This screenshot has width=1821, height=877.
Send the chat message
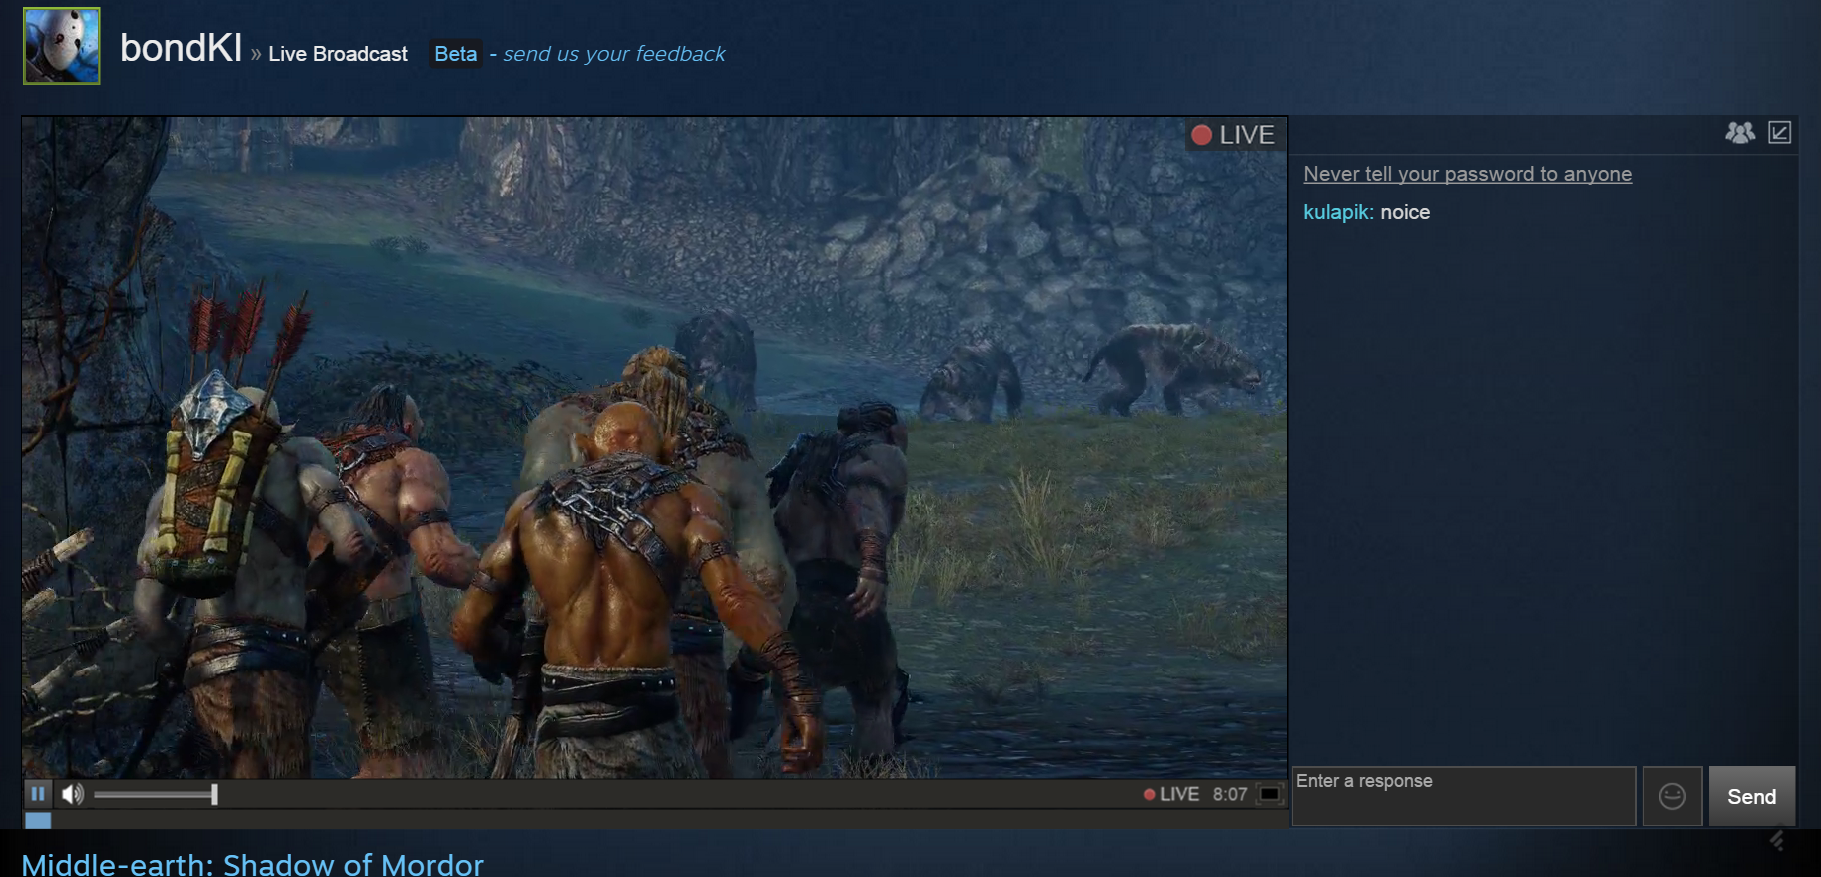pyautogui.click(x=1751, y=796)
